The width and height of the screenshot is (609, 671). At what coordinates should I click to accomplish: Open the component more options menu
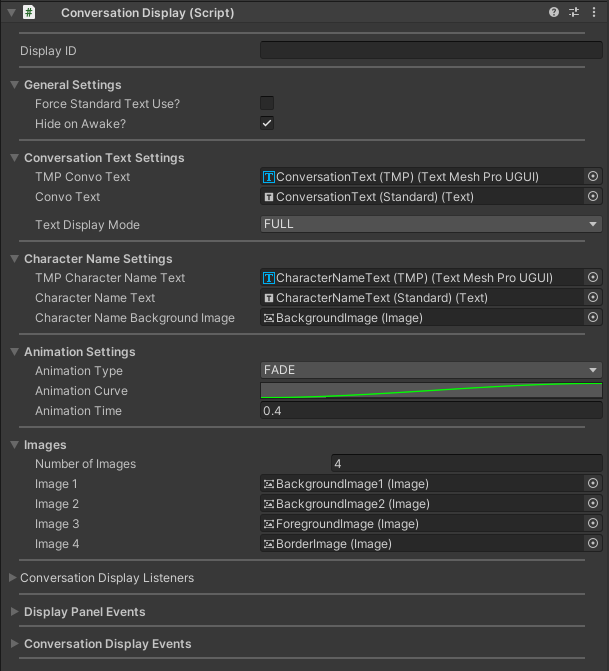pyautogui.click(x=593, y=13)
